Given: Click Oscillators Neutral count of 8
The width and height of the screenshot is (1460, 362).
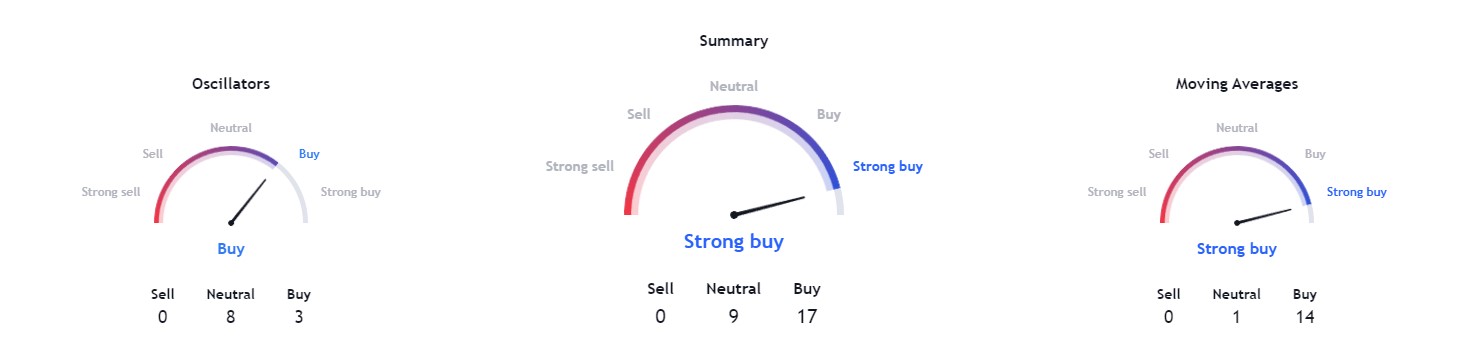Looking at the screenshot, I should [231, 317].
